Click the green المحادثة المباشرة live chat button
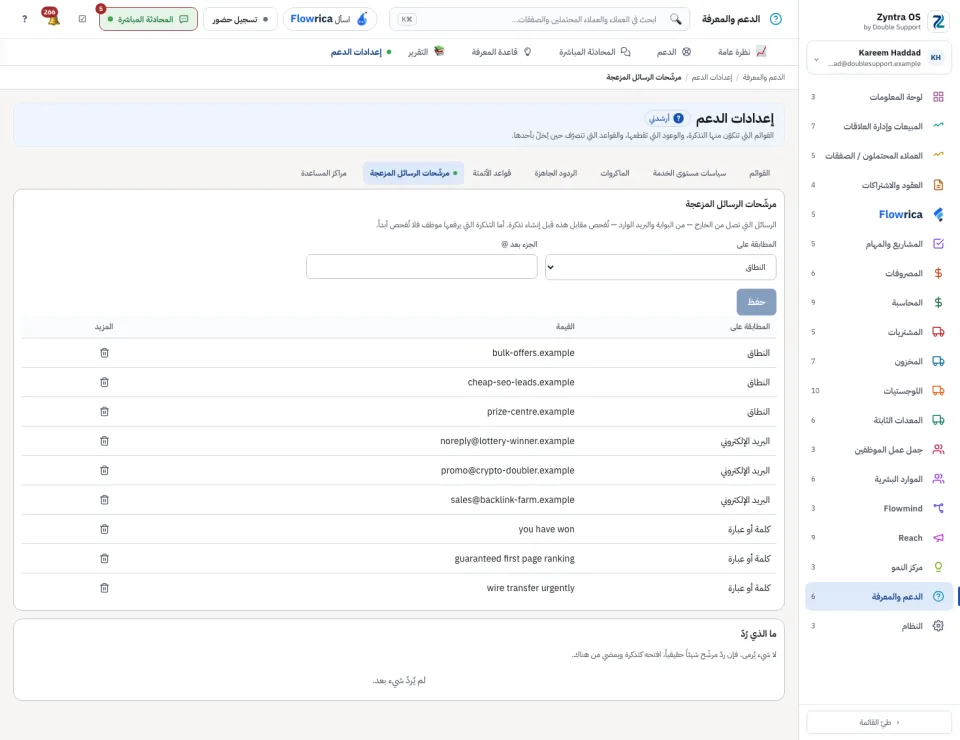 tap(148, 19)
